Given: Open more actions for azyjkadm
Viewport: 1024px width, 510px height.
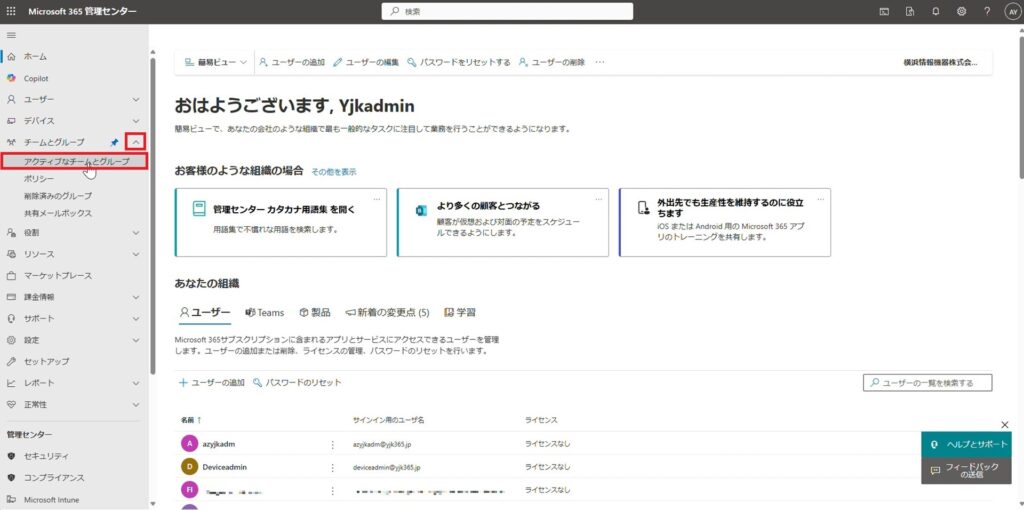Looking at the screenshot, I should point(332,445).
